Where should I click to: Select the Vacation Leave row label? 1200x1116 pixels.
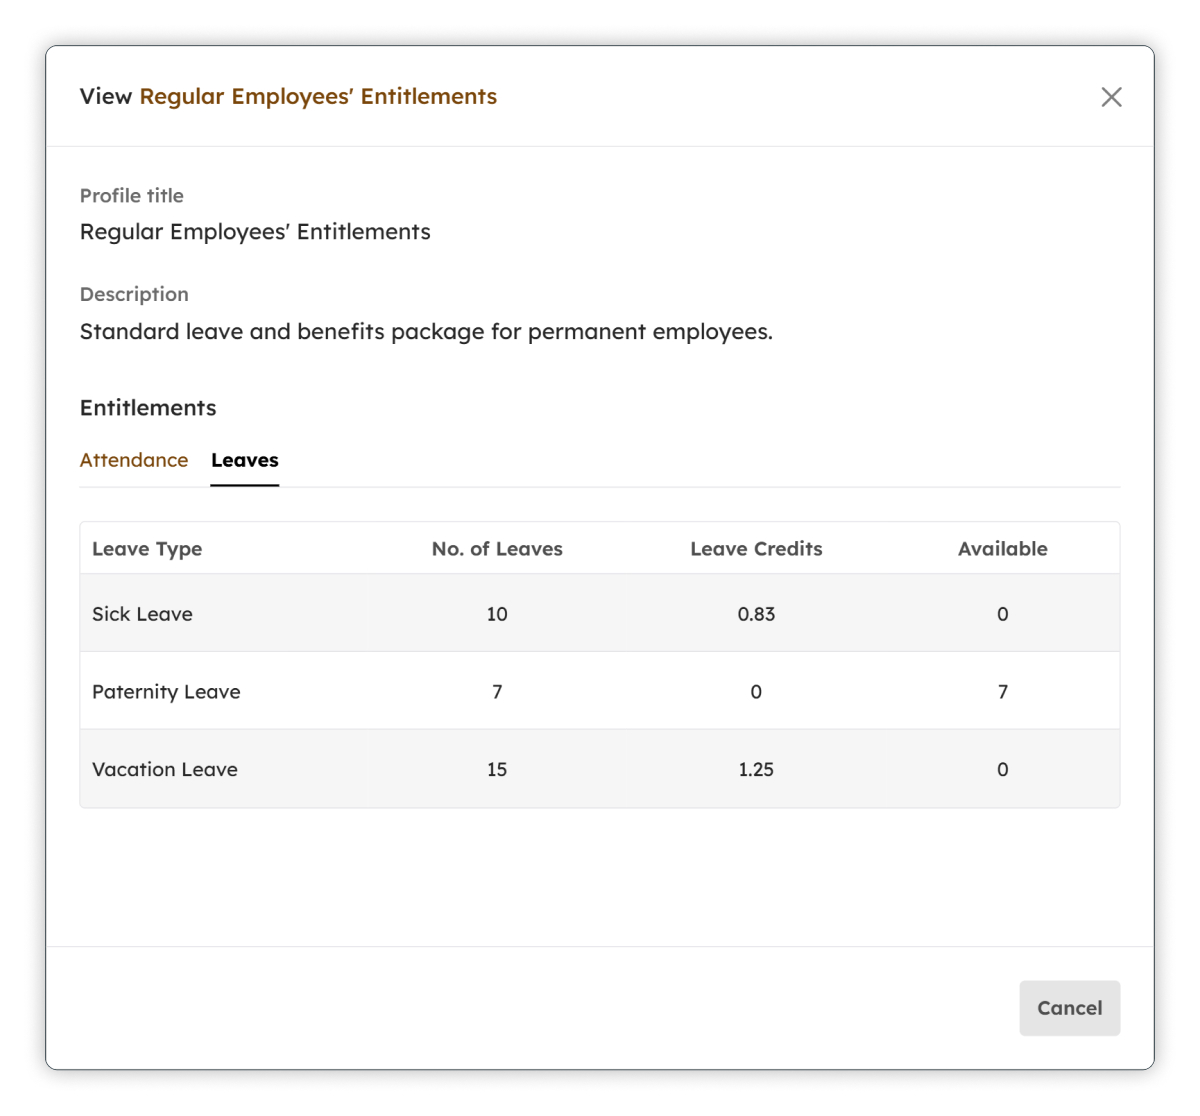click(x=165, y=770)
